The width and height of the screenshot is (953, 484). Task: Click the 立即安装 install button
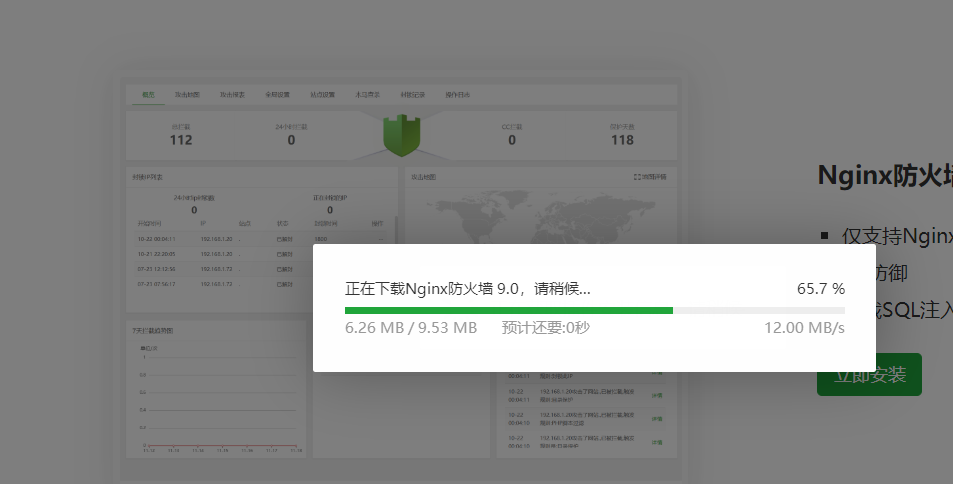[869, 375]
